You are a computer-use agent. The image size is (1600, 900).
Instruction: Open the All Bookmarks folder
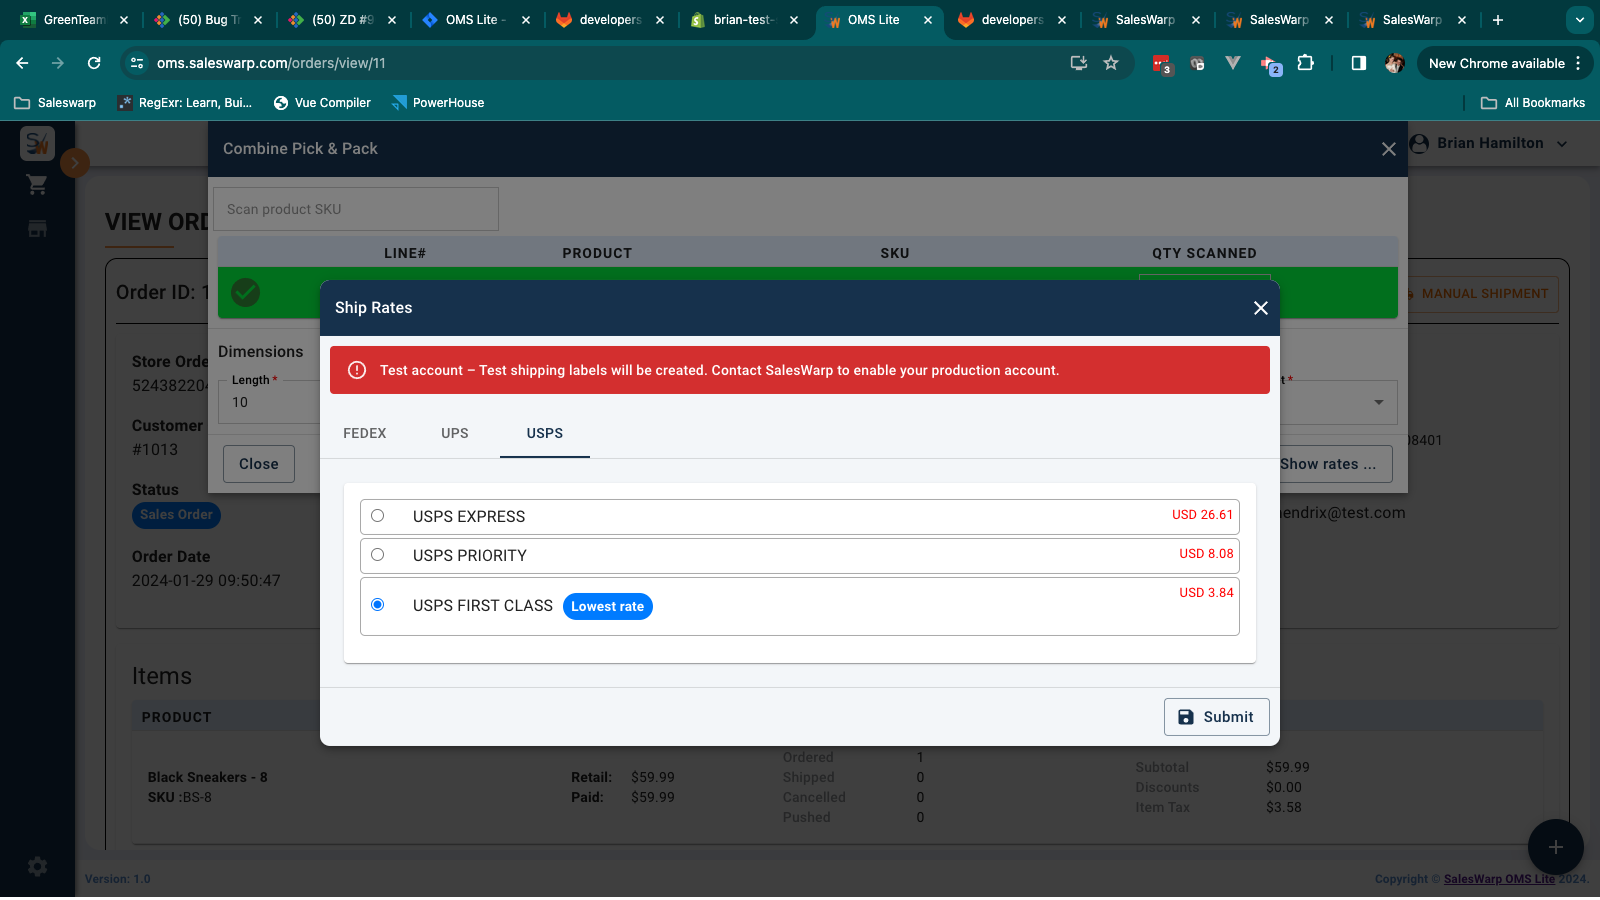click(1533, 103)
